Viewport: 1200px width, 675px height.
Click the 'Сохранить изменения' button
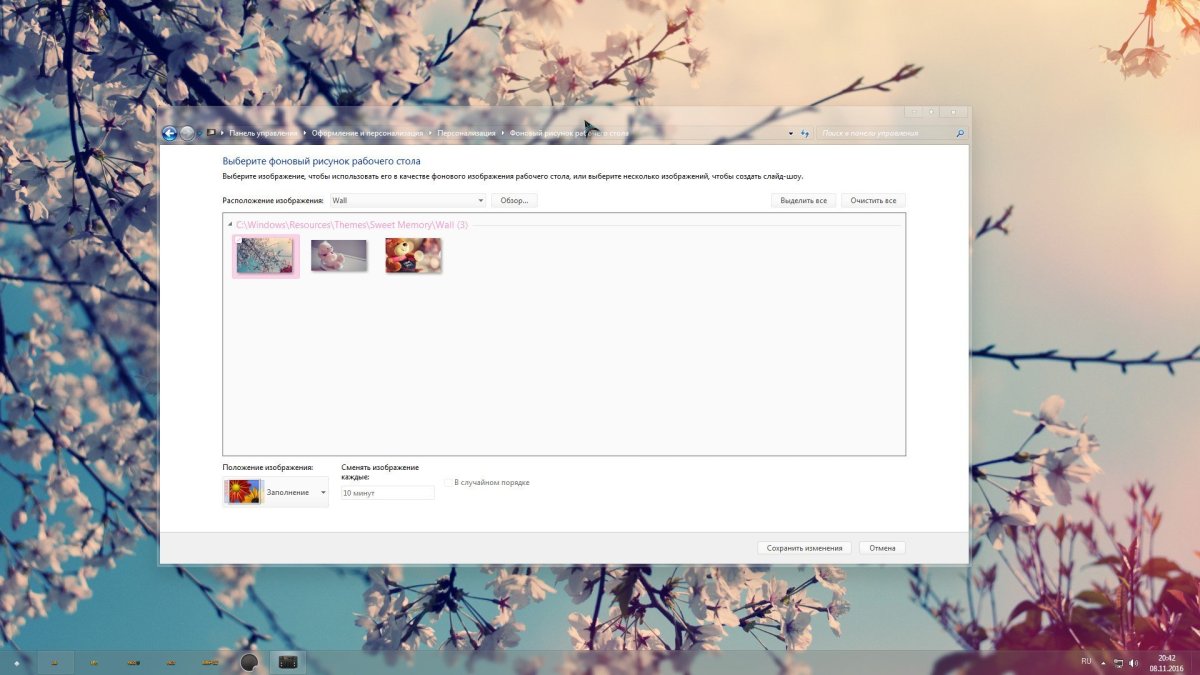click(x=805, y=548)
